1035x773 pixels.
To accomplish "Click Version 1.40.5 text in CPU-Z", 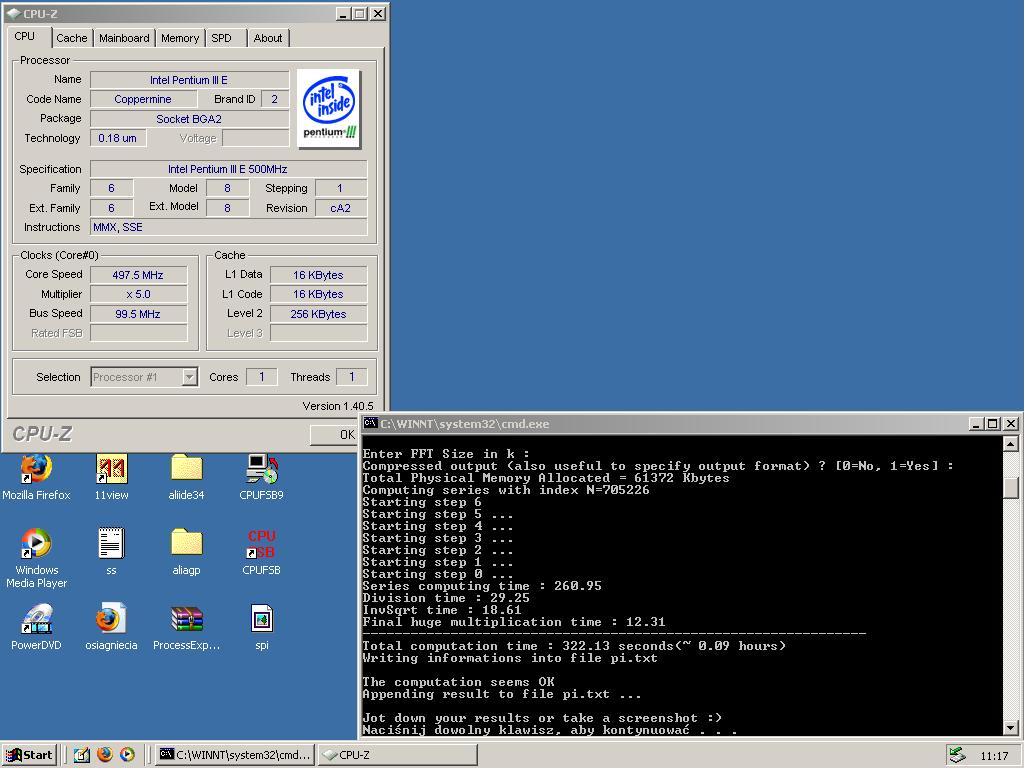I will pyautogui.click(x=337, y=406).
